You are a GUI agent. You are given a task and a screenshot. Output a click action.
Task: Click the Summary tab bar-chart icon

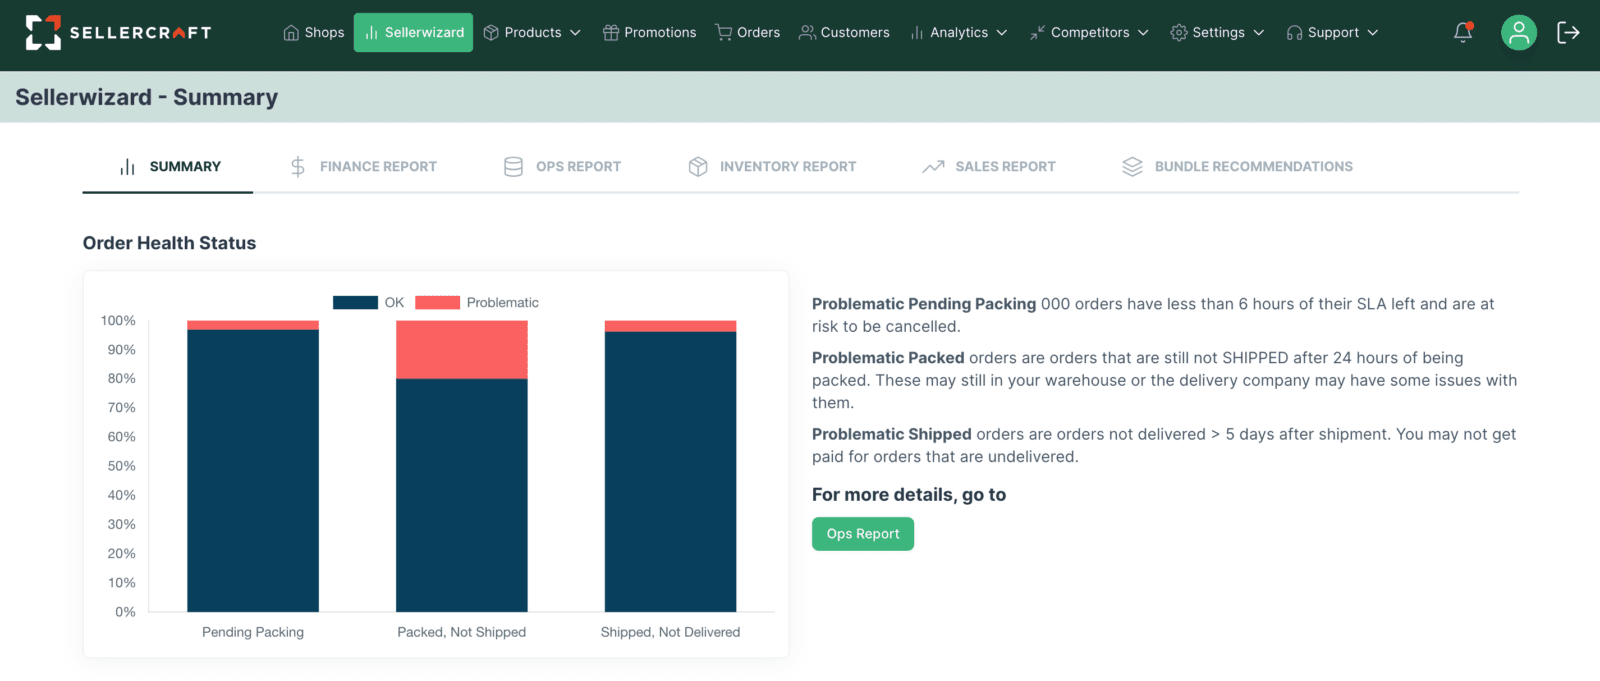[x=128, y=167]
